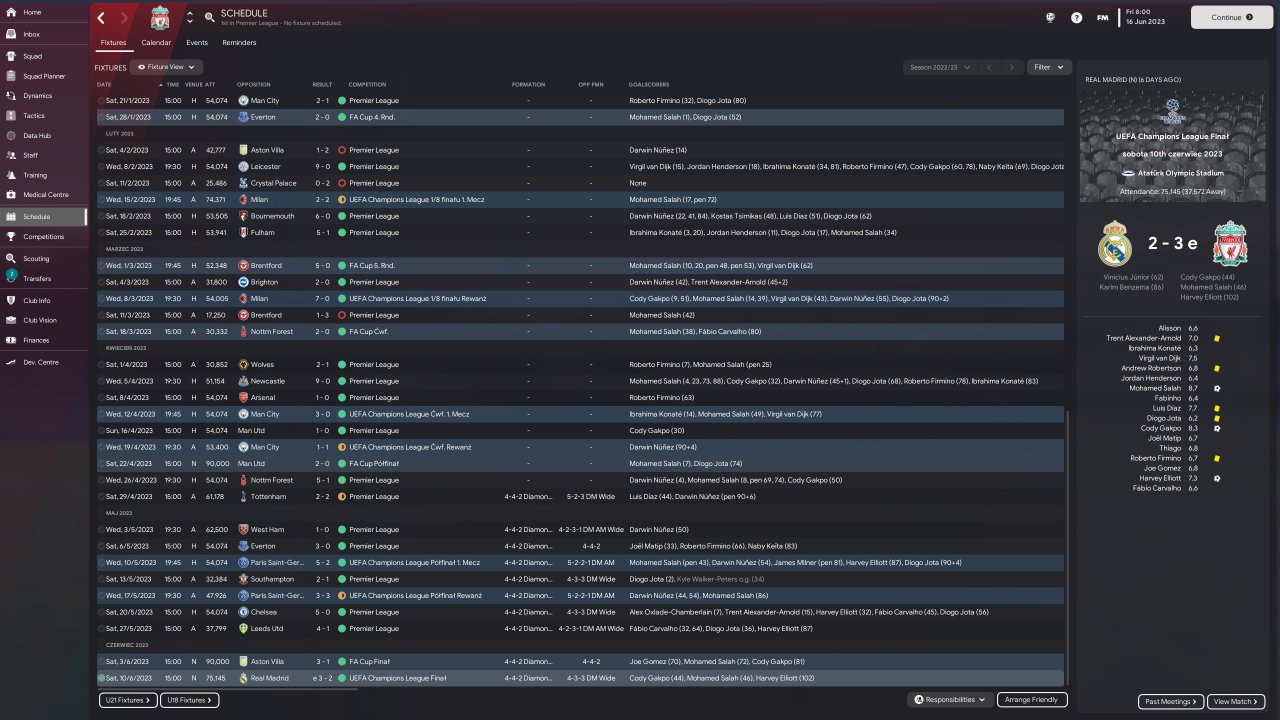Click the Arrange Friendly button

click(1032, 700)
